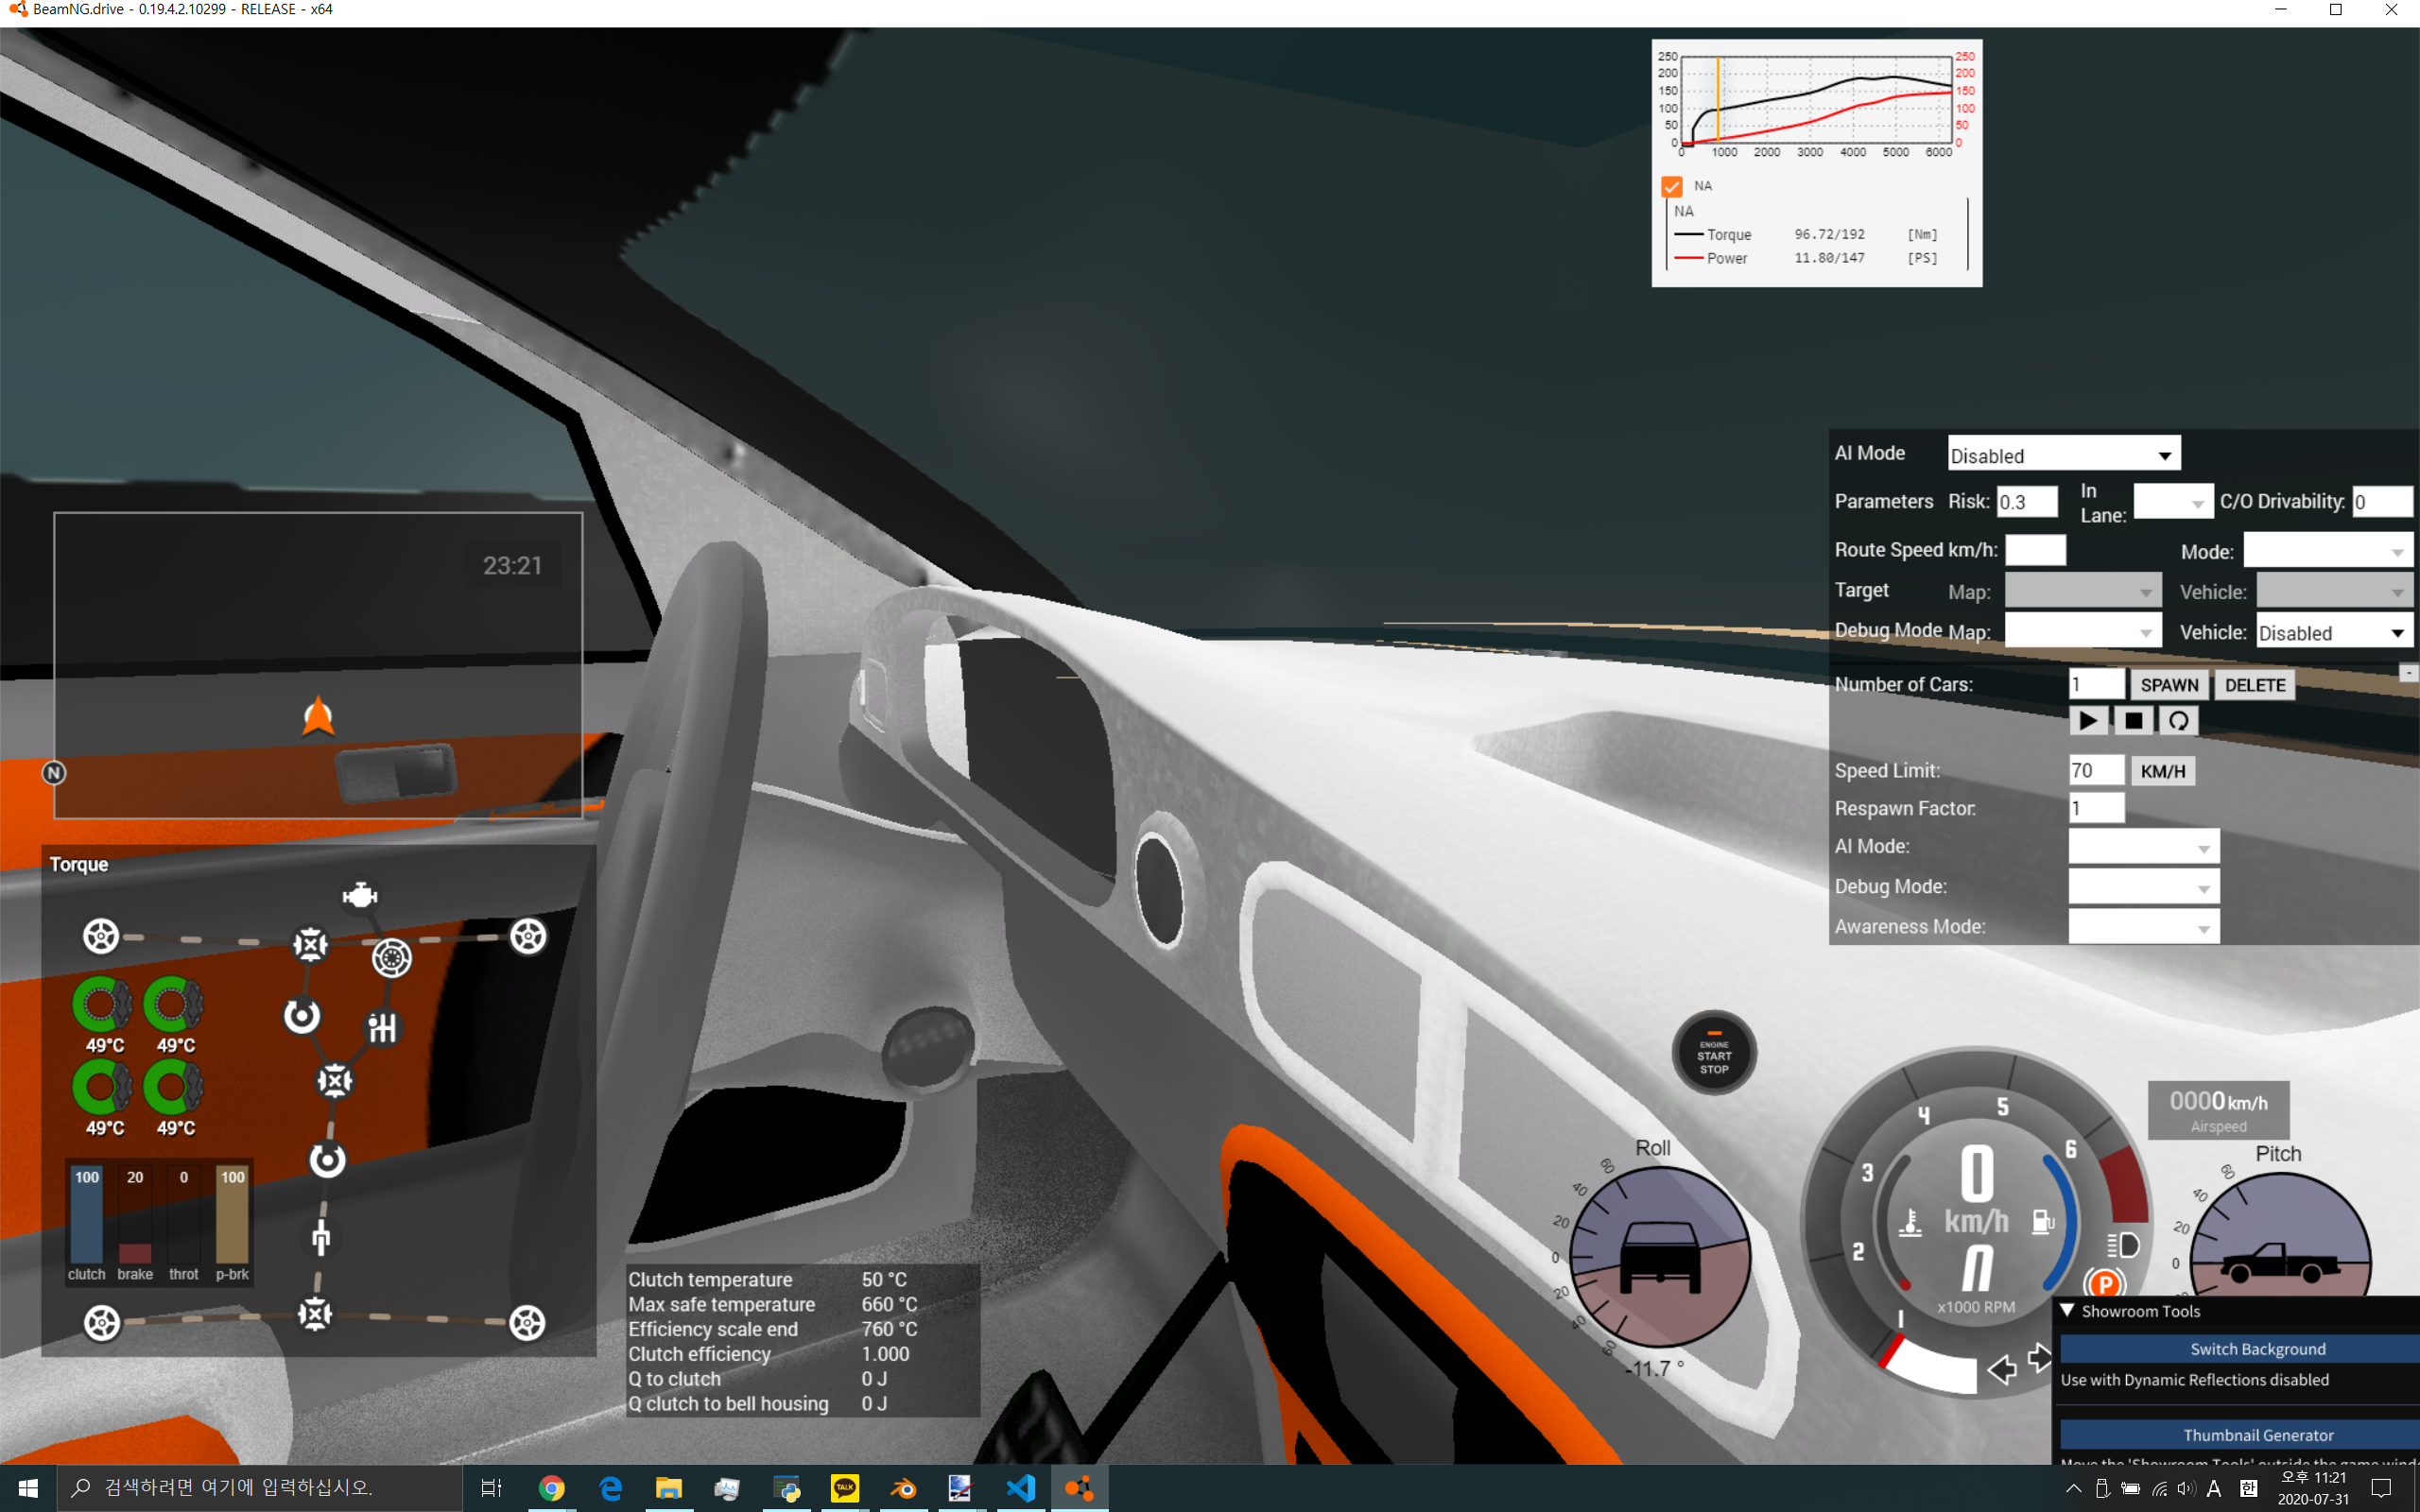Toggle the headlight indicator on tachometer

point(2123,1245)
